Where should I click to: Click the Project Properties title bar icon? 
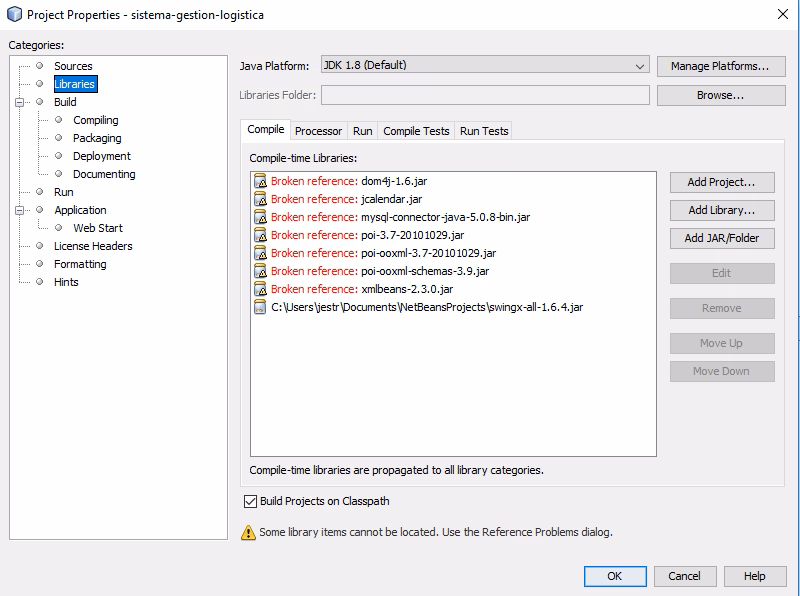[x=12, y=14]
